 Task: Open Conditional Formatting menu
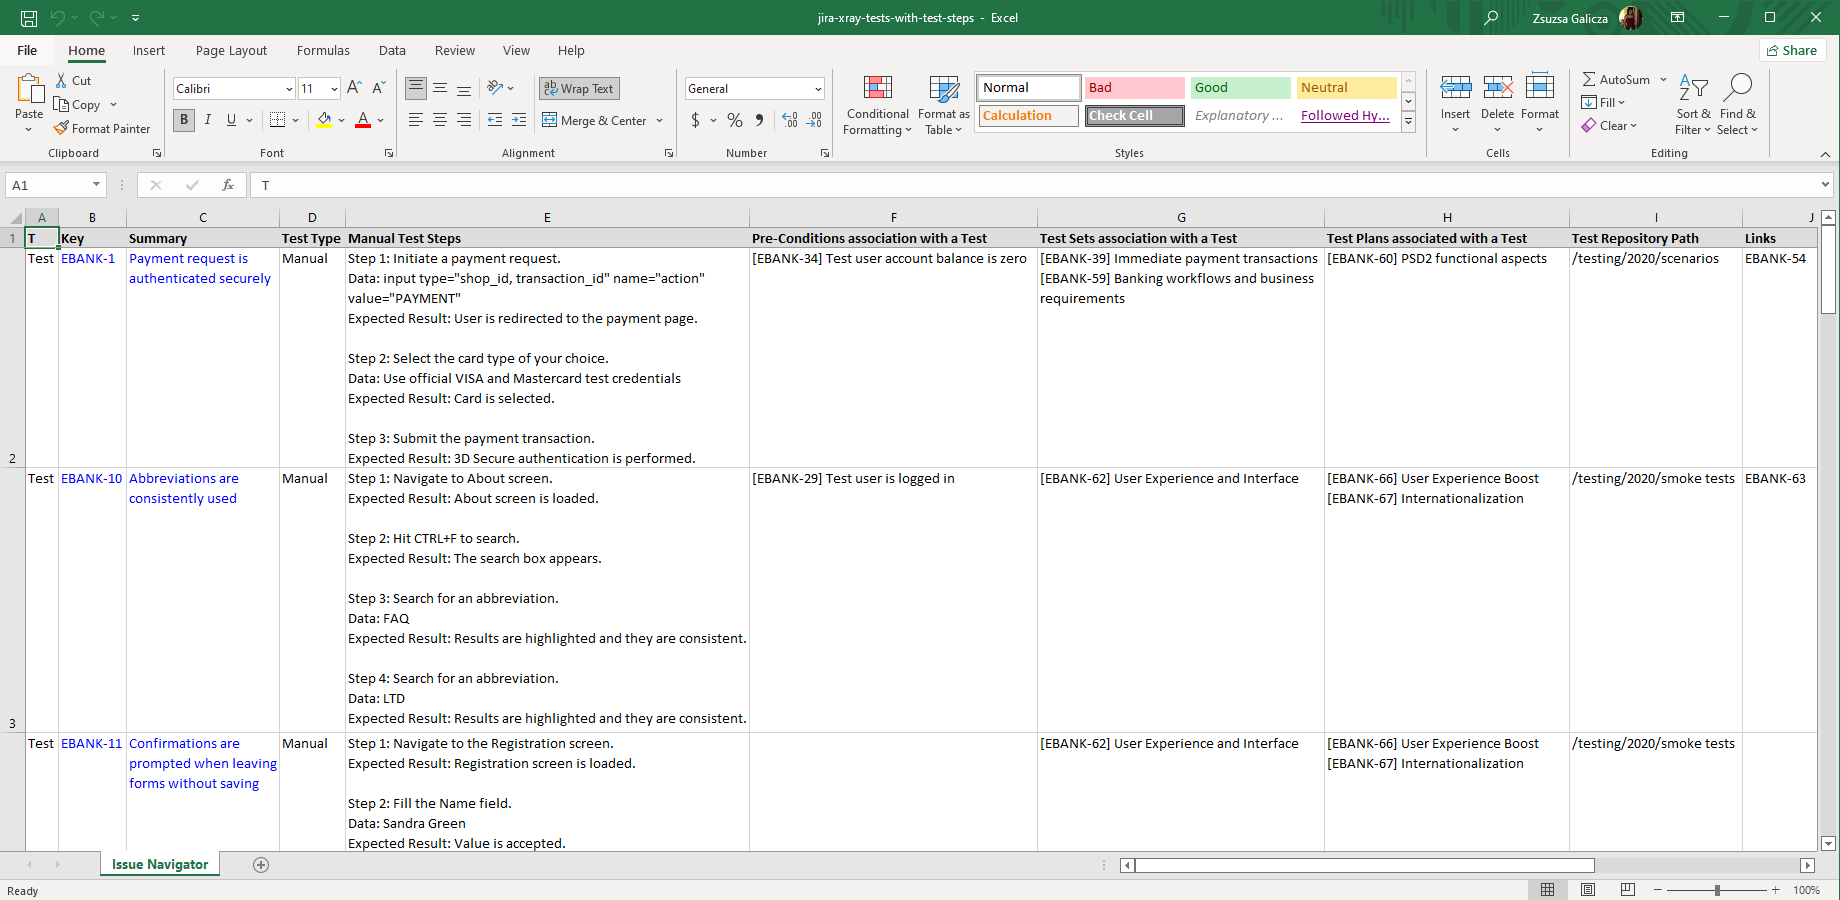877,106
